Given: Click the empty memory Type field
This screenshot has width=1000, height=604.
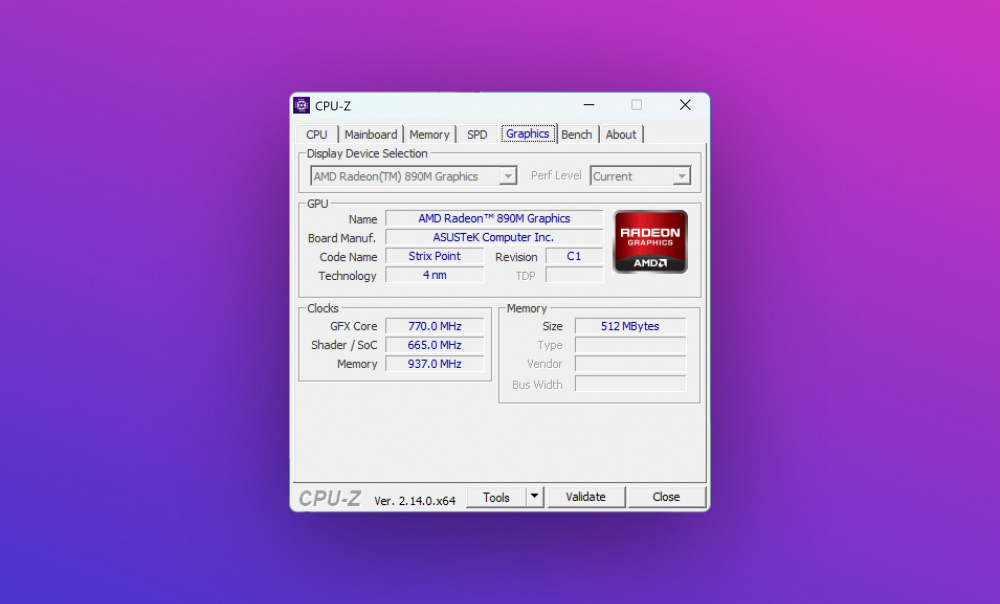Looking at the screenshot, I should point(630,345).
